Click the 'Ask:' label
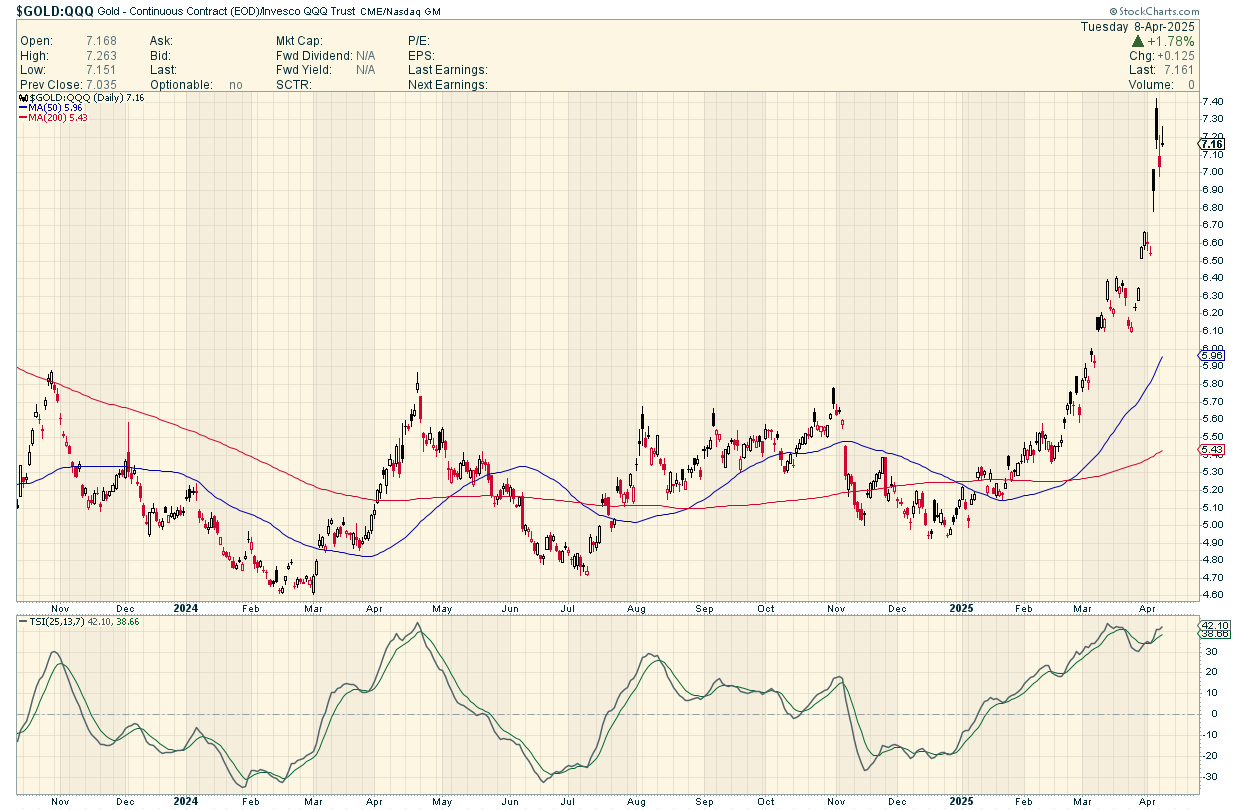Viewport: 1240px width, 810px height. click(x=161, y=41)
